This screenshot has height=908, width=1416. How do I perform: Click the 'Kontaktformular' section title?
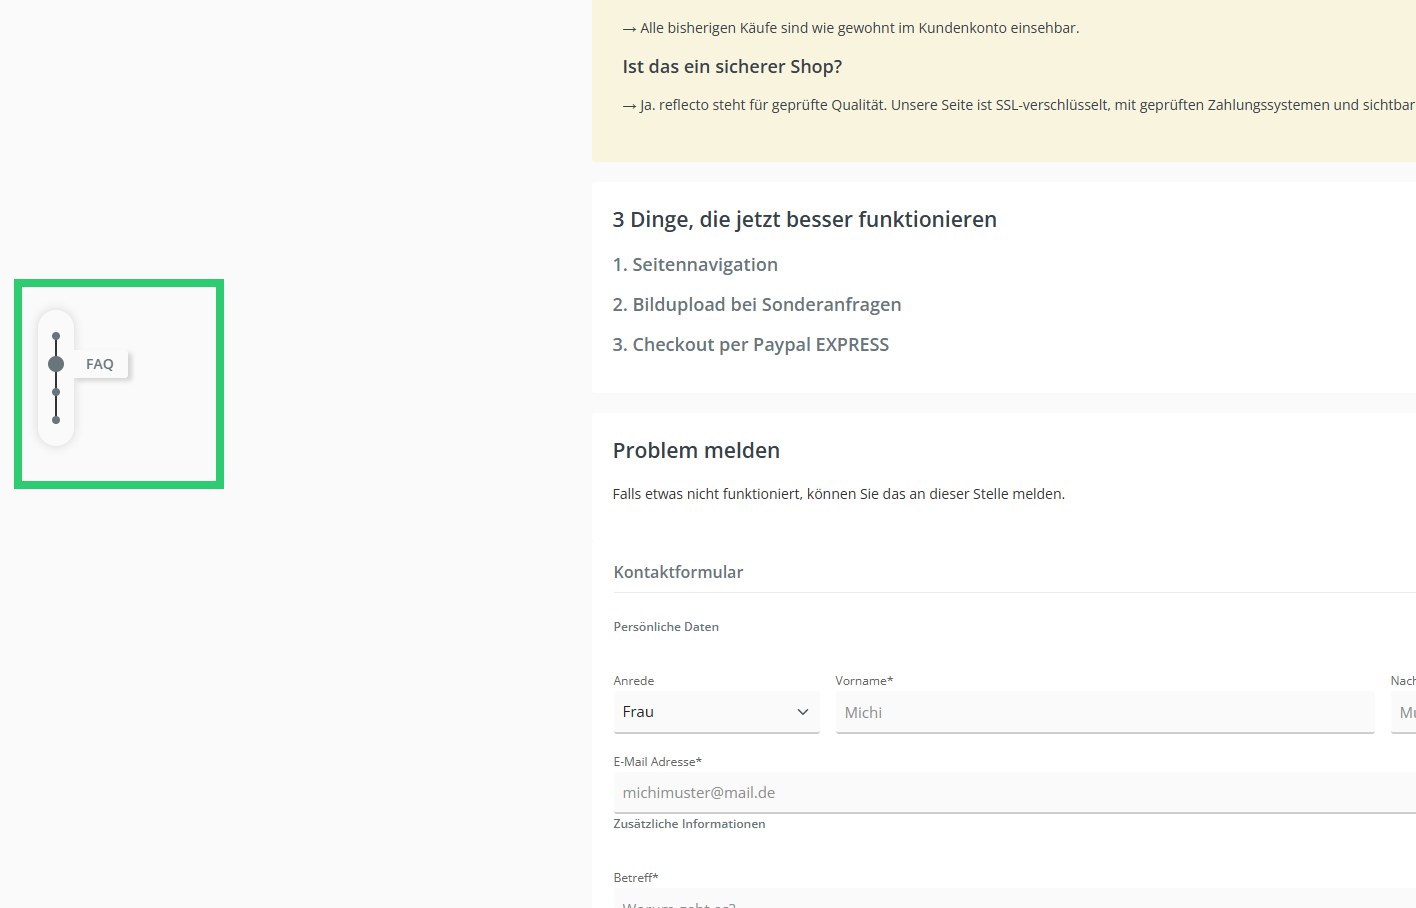(678, 572)
